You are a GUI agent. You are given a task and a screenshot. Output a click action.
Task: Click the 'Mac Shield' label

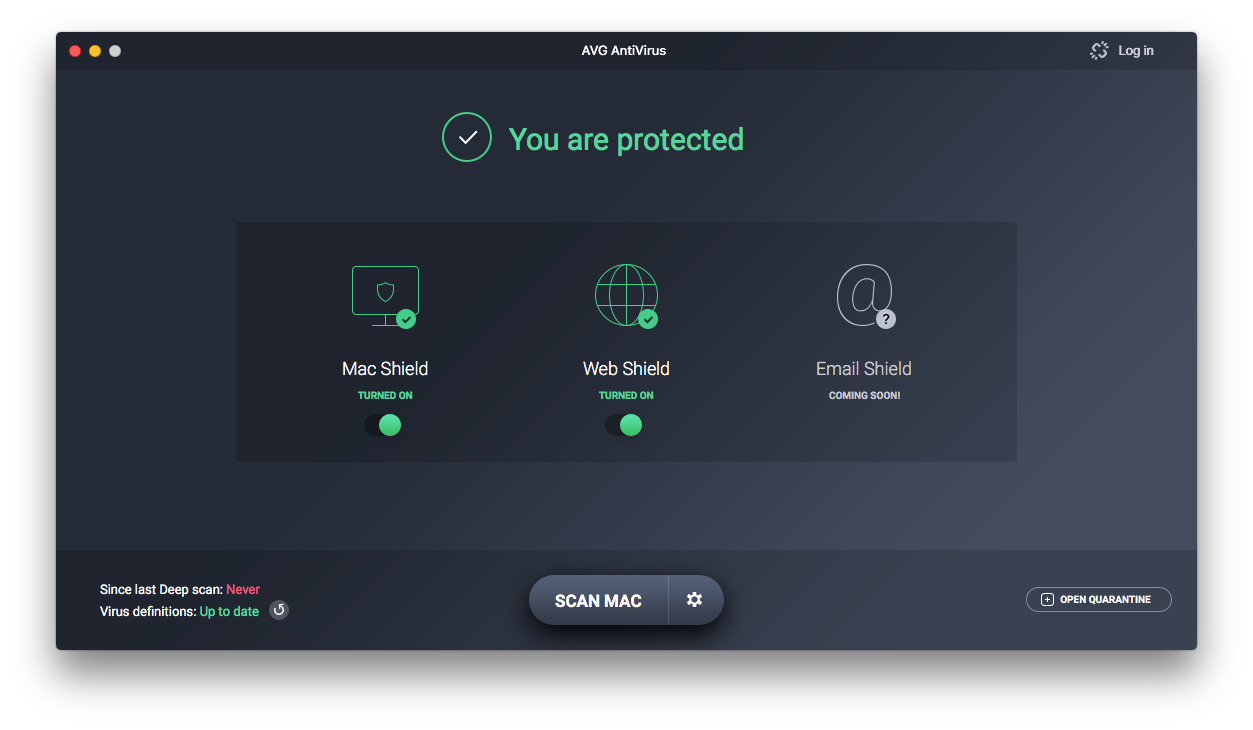(x=385, y=369)
